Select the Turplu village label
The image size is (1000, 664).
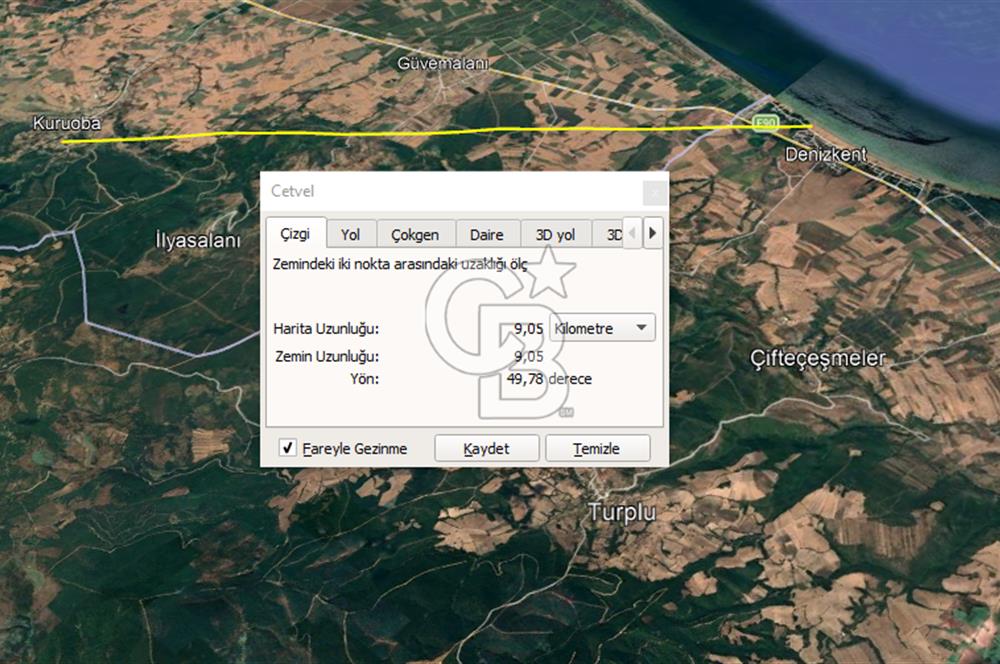pos(622,513)
